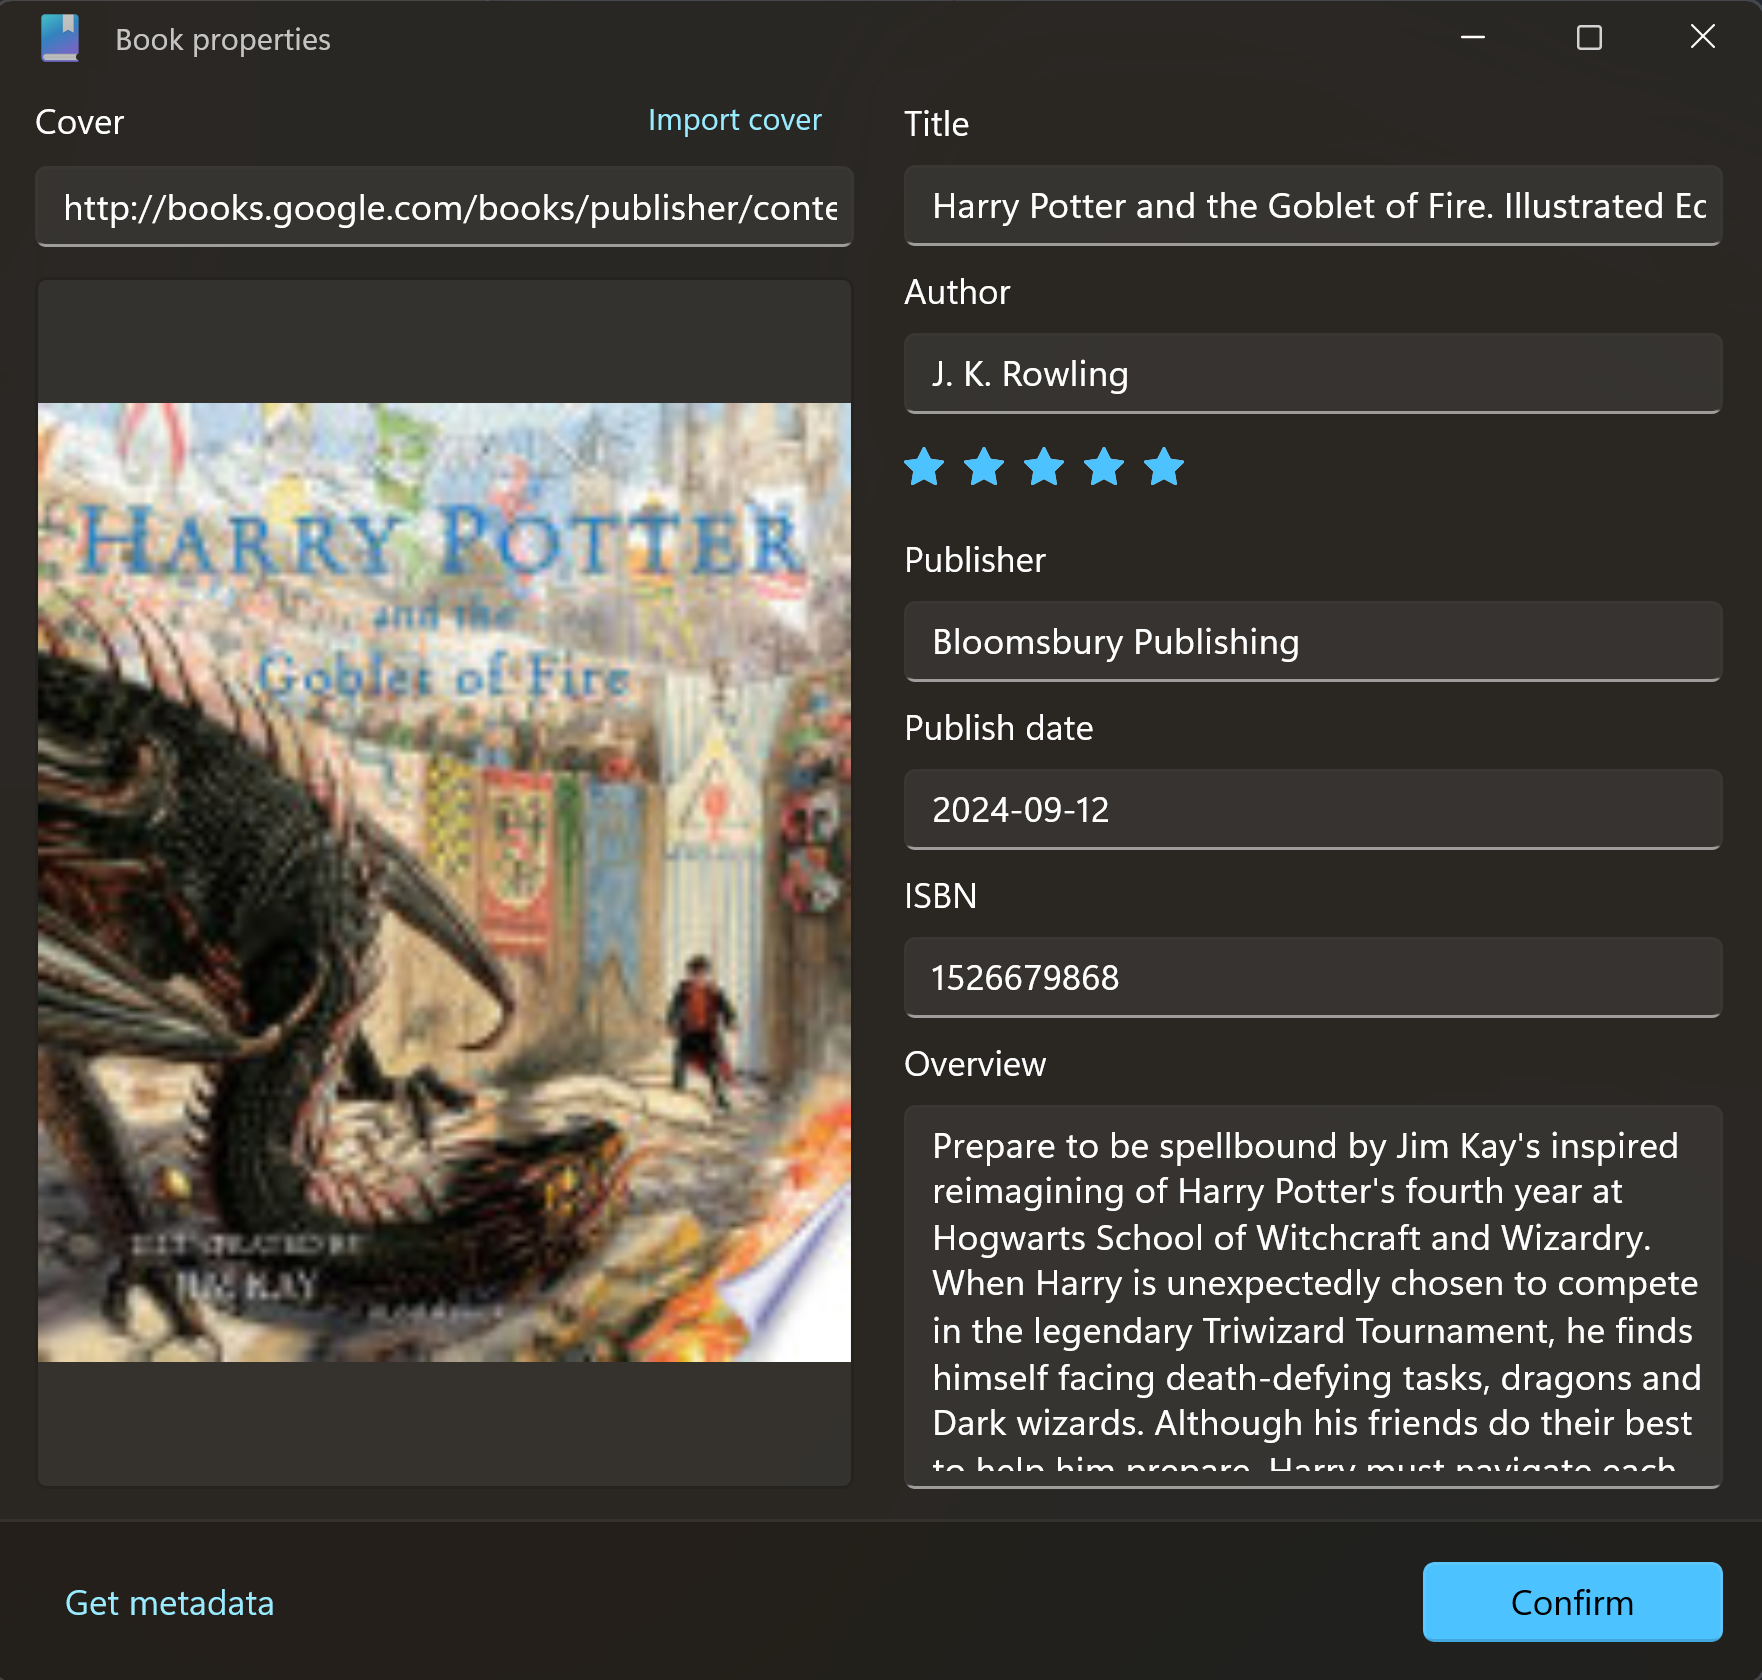
Task: Edit the ISBN field 1526679868
Action: (1313, 978)
